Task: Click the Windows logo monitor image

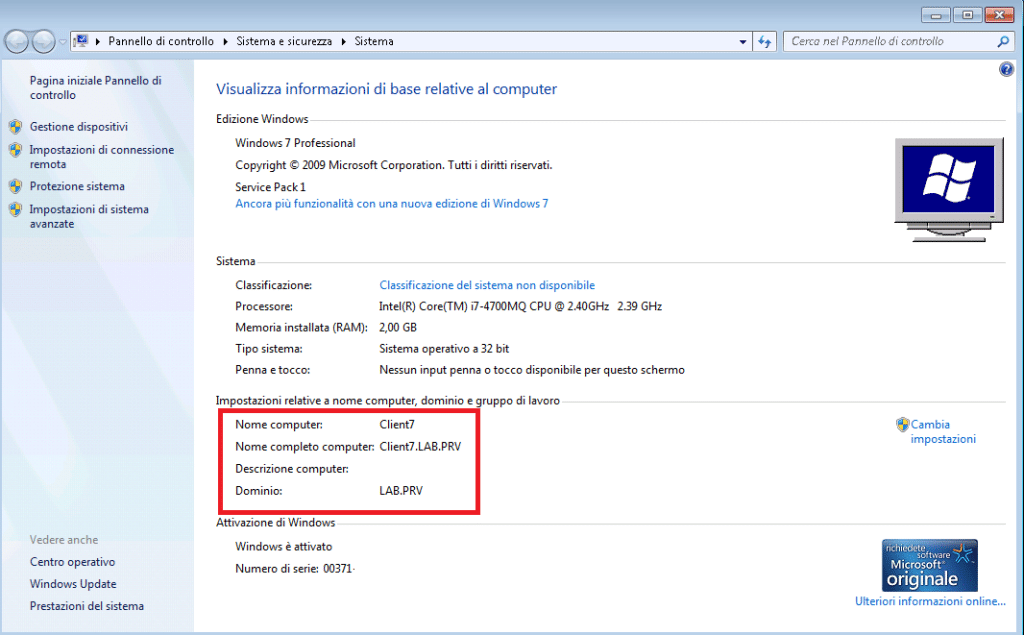Action: point(949,189)
